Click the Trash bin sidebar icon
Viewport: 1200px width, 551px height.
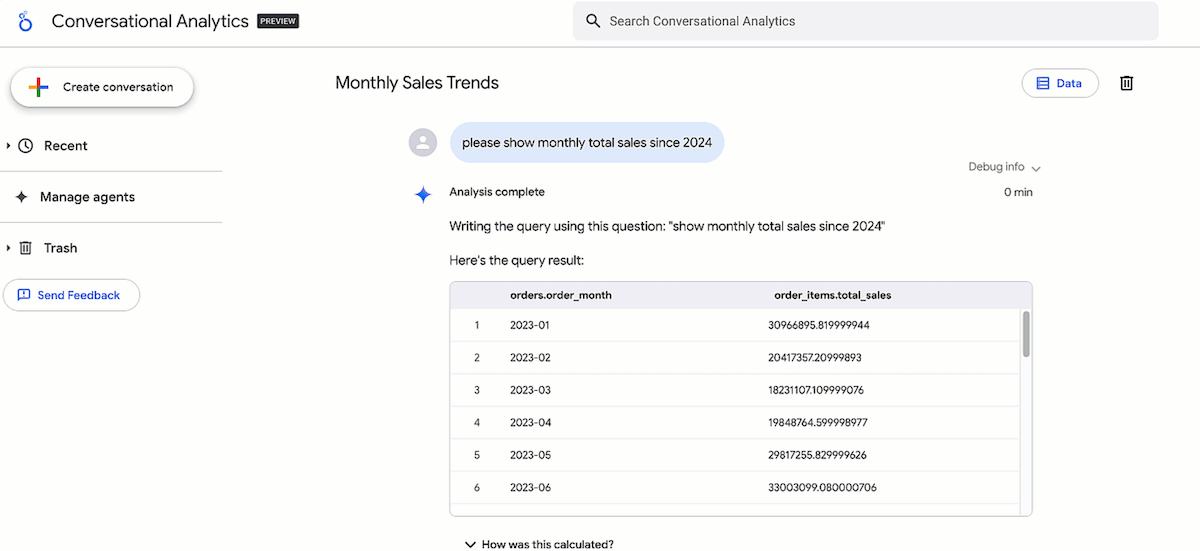pos(26,248)
